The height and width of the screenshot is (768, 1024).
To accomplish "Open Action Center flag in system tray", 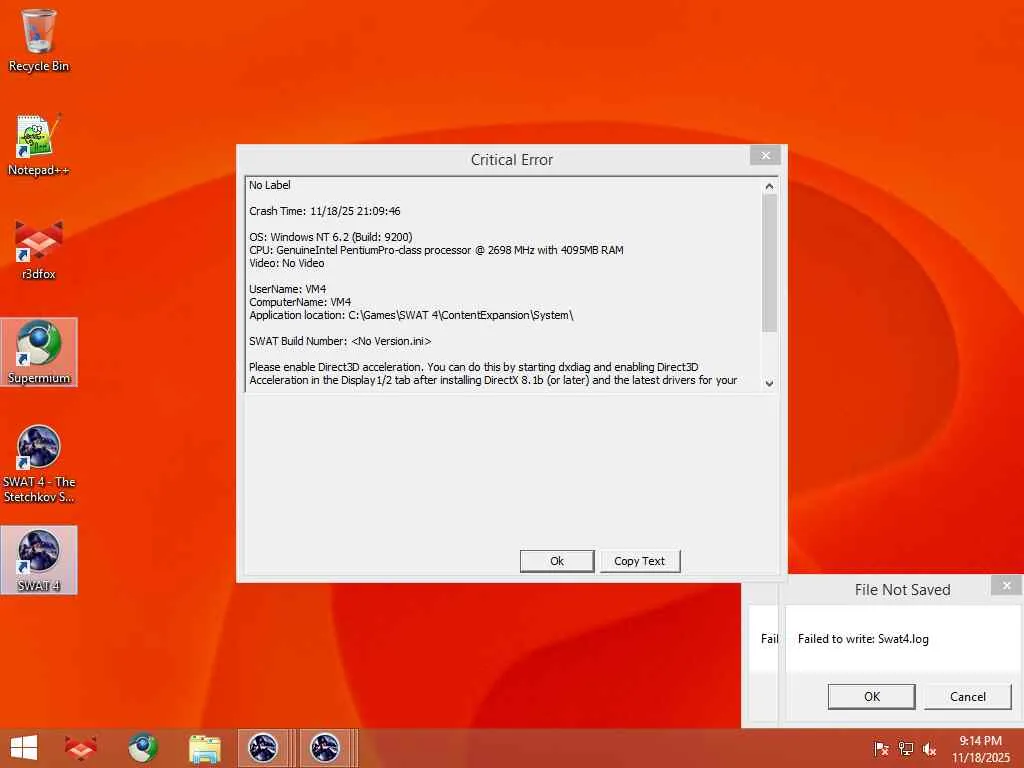I will (x=881, y=748).
